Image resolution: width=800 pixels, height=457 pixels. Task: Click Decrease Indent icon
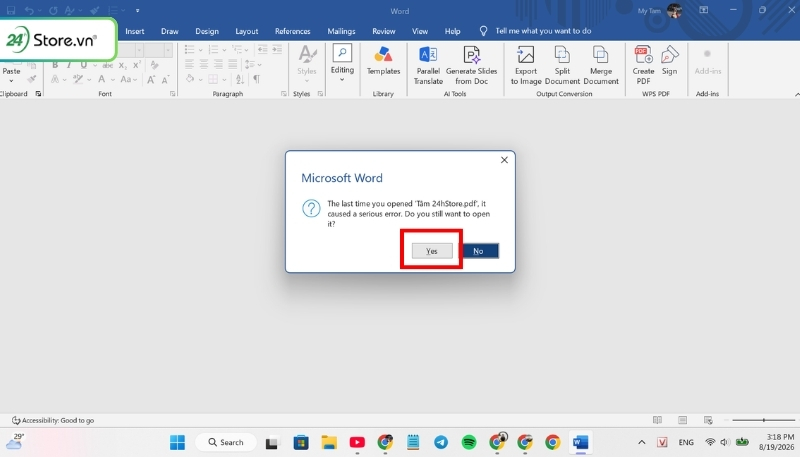click(x=262, y=49)
